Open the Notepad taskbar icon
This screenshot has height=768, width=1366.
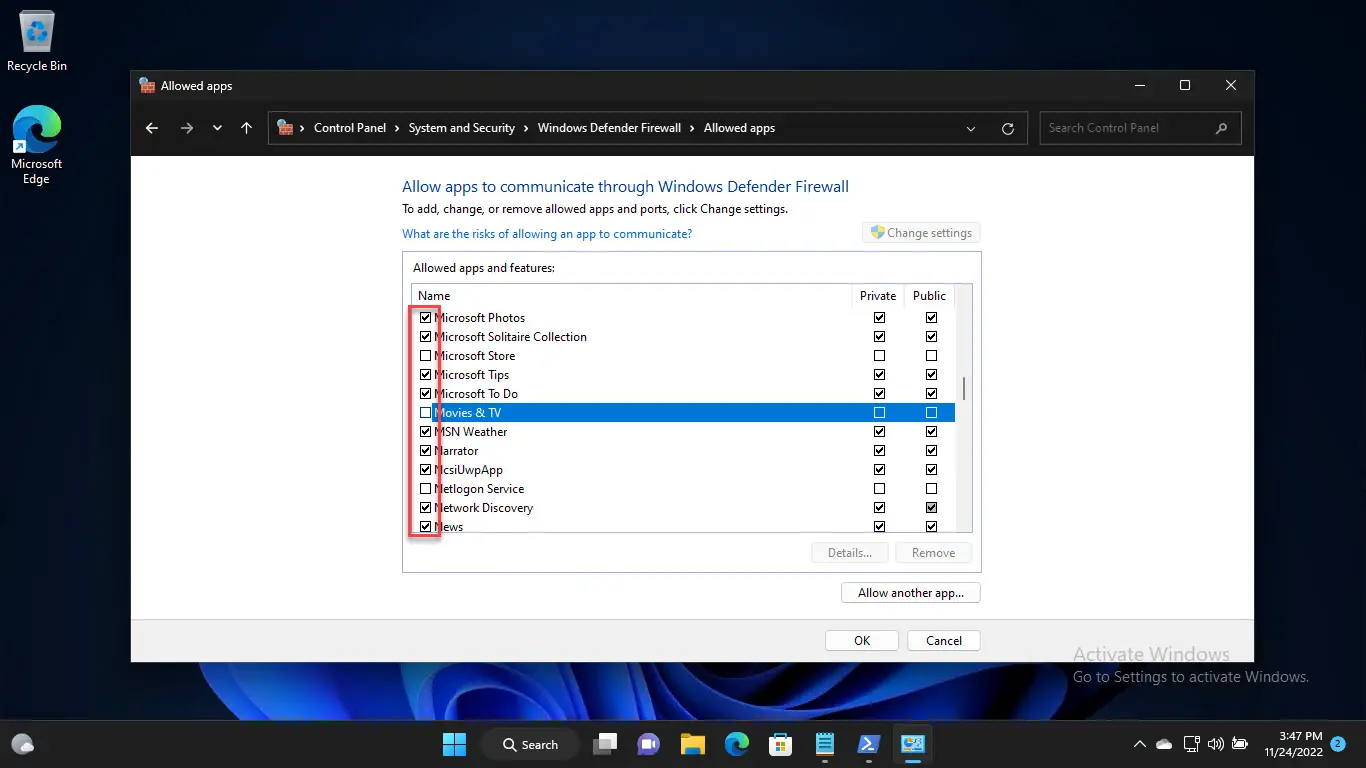pos(825,744)
